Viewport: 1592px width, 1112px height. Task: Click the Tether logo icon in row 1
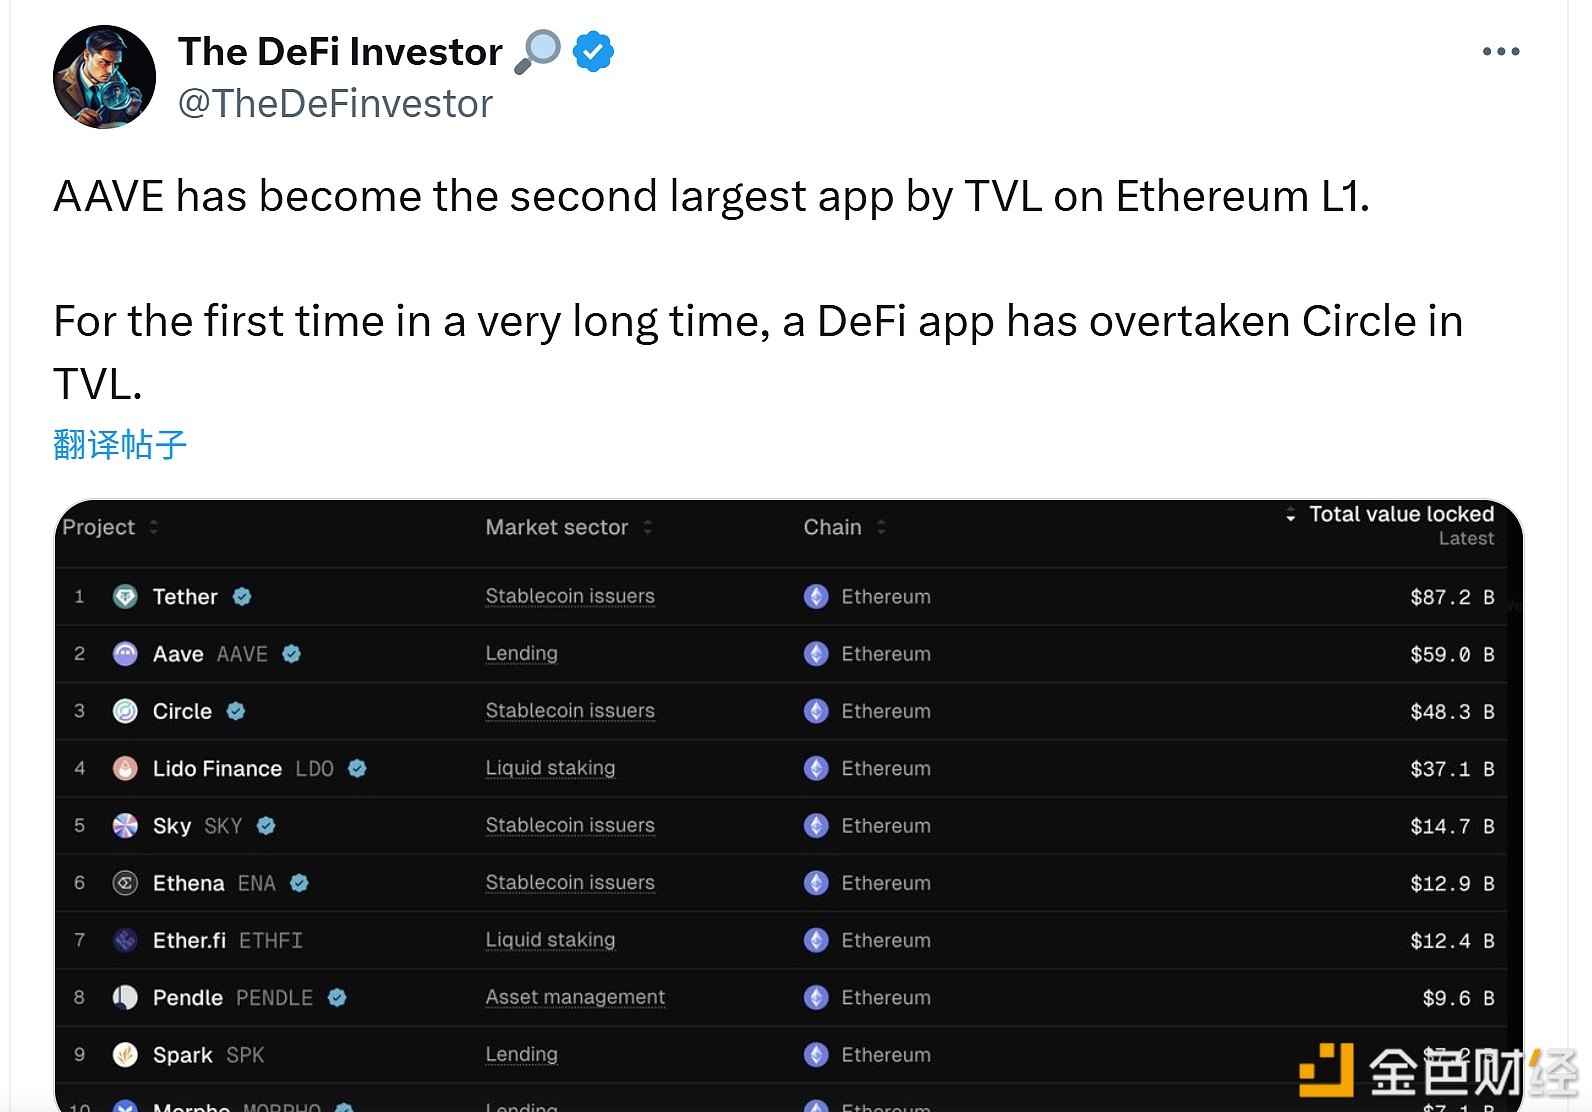(125, 597)
